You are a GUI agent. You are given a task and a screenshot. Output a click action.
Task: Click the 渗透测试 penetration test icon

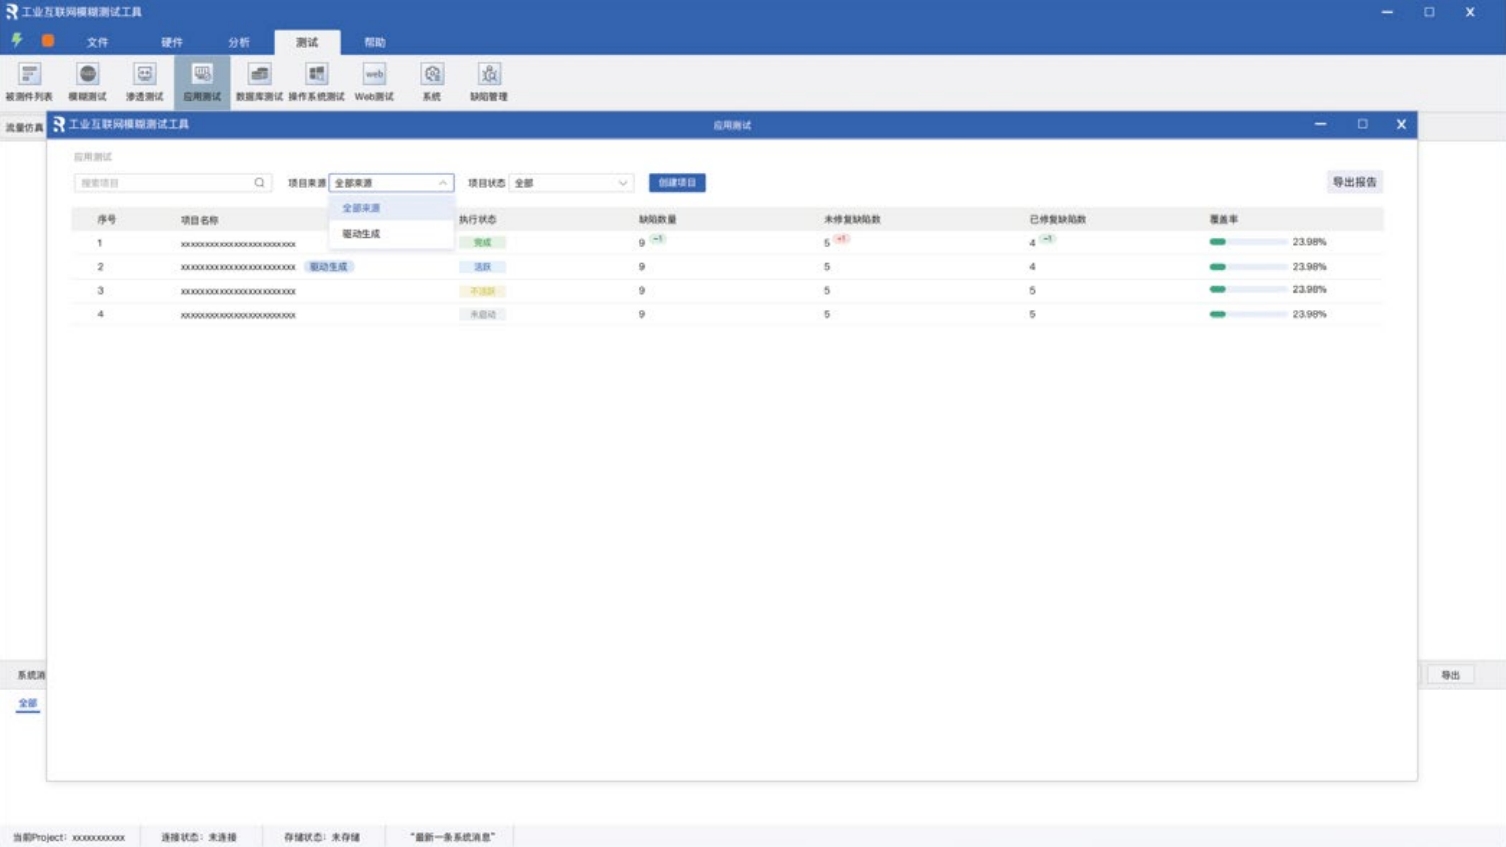tap(144, 81)
